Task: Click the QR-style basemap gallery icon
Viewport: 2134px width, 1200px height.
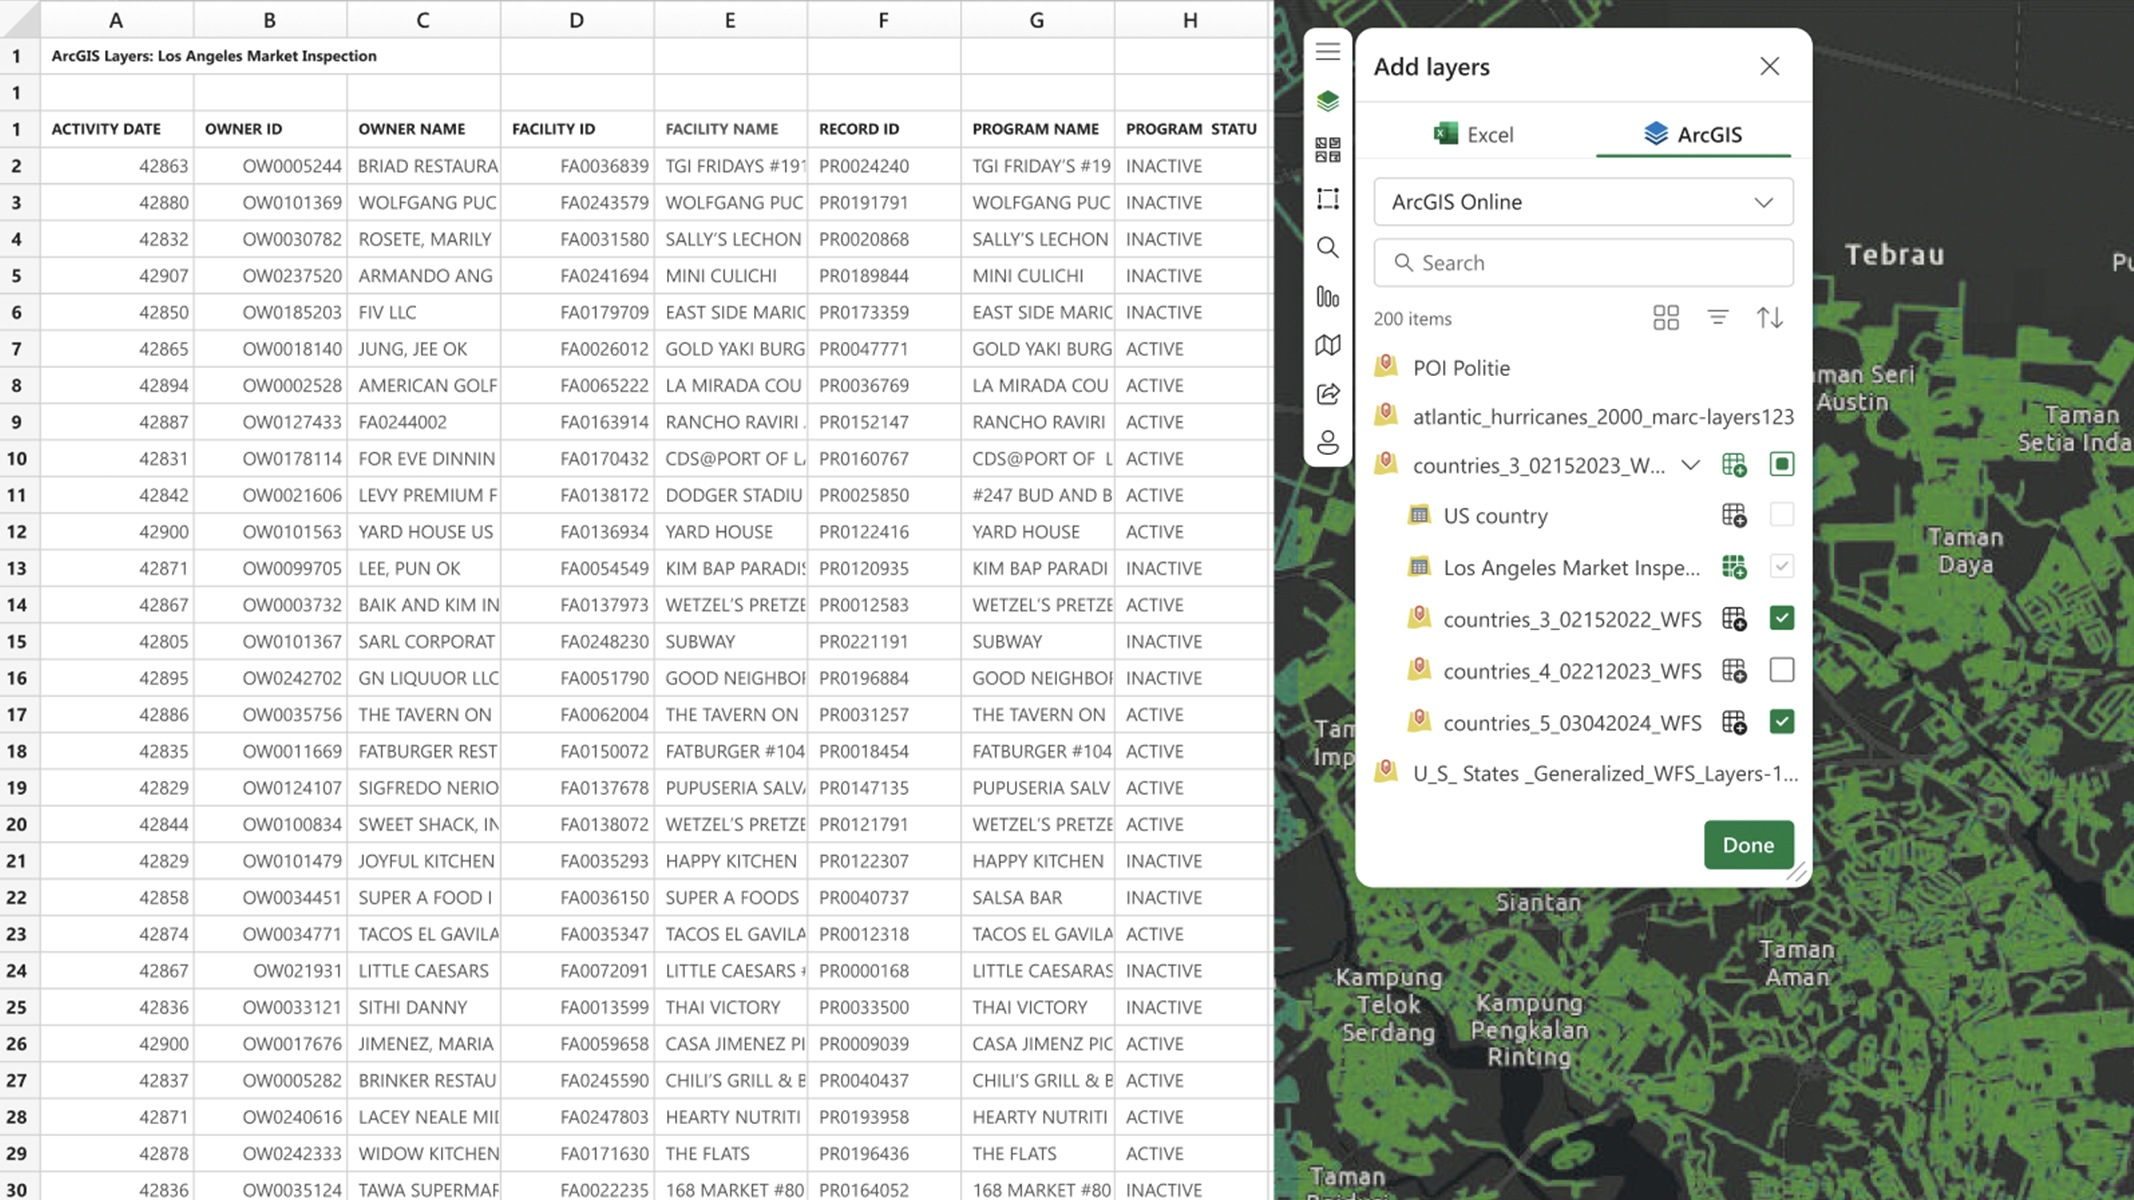Action: [1328, 150]
